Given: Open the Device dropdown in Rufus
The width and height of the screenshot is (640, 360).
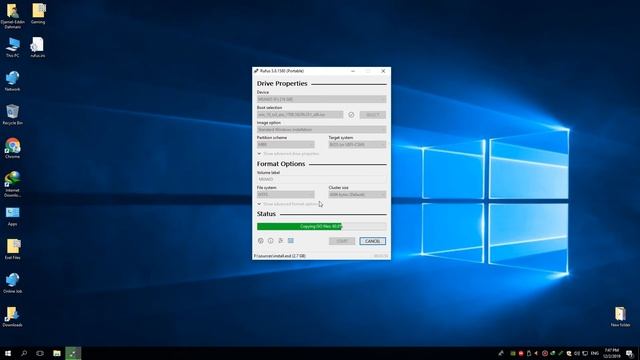Looking at the screenshot, I should [322, 99].
